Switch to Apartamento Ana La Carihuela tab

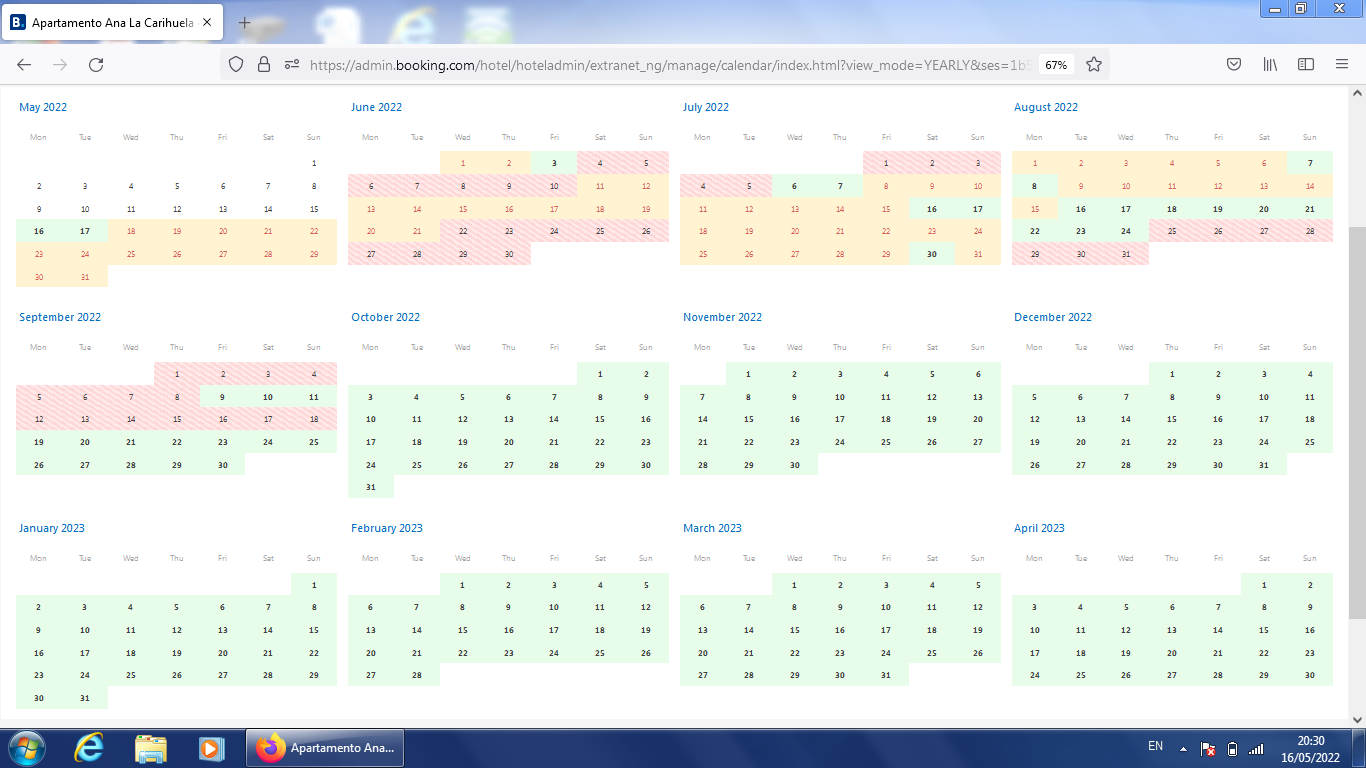(110, 22)
